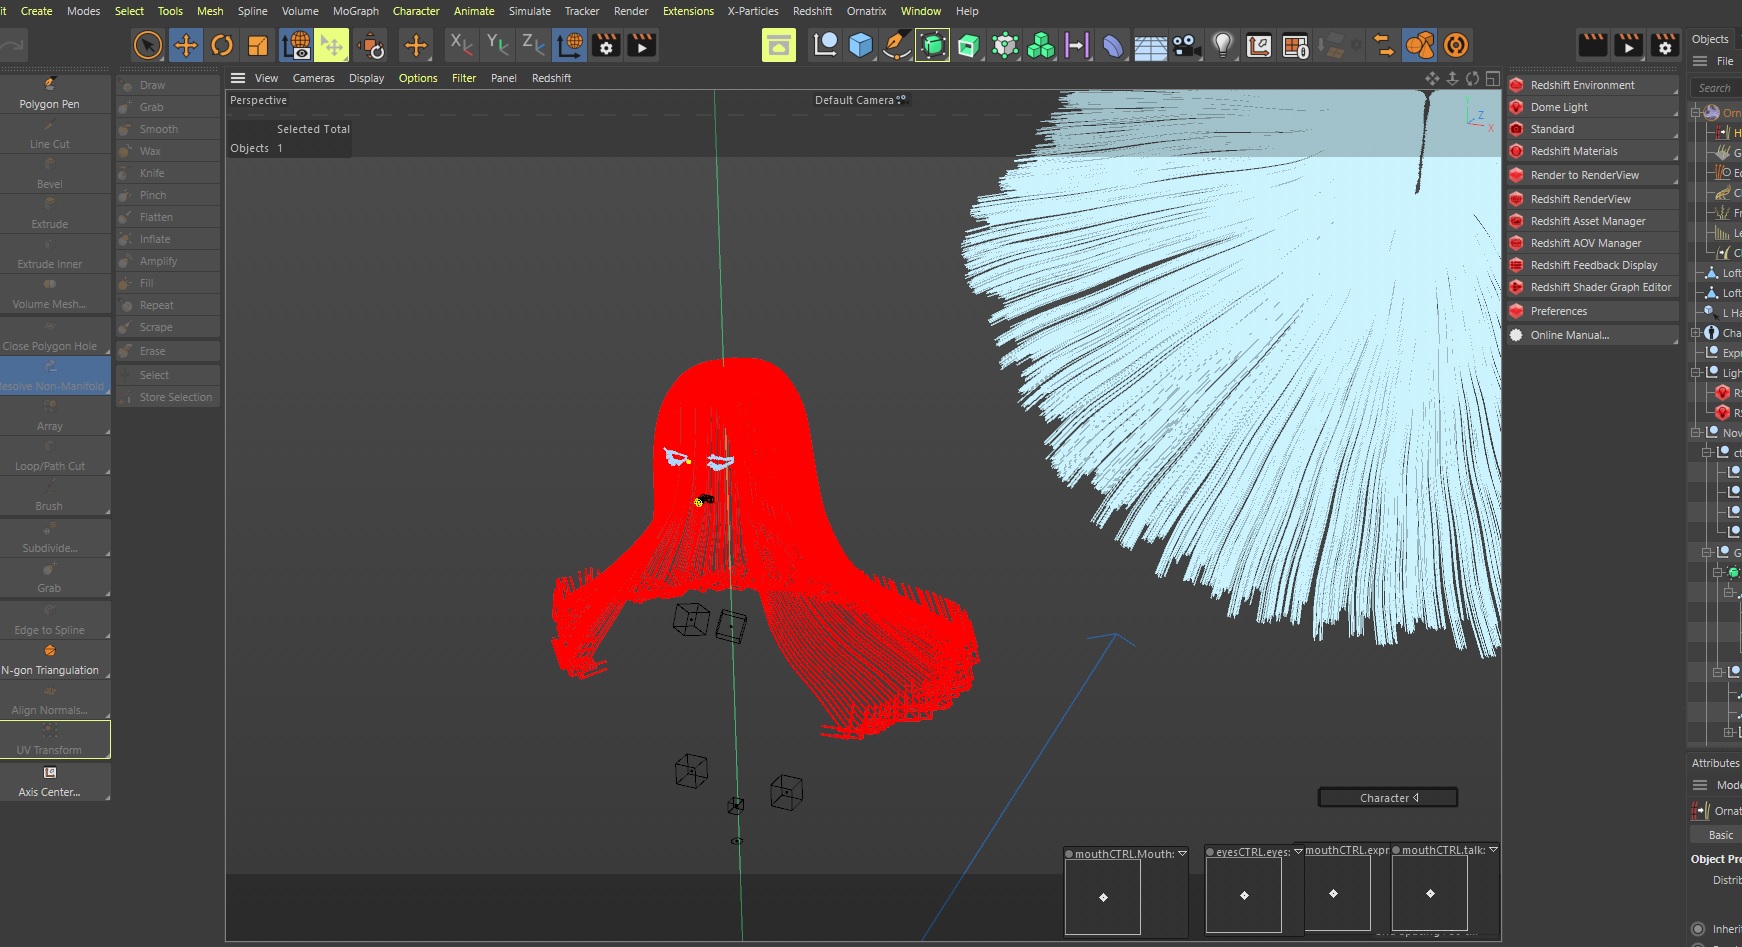Expand the eyesCTRL.eyes dropdown arrow
This screenshot has height=947, width=1742.
coord(1298,852)
